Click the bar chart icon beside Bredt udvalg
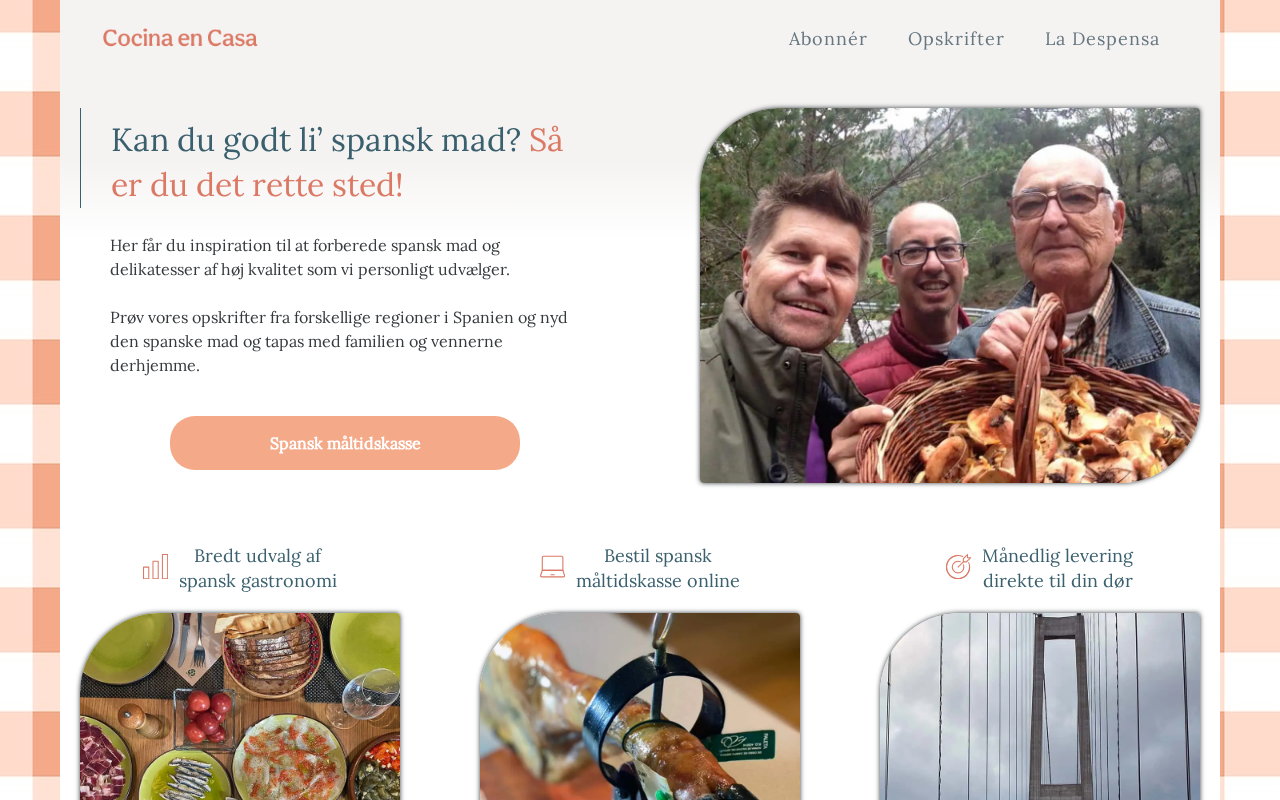This screenshot has width=1280, height=800. coord(155,567)
